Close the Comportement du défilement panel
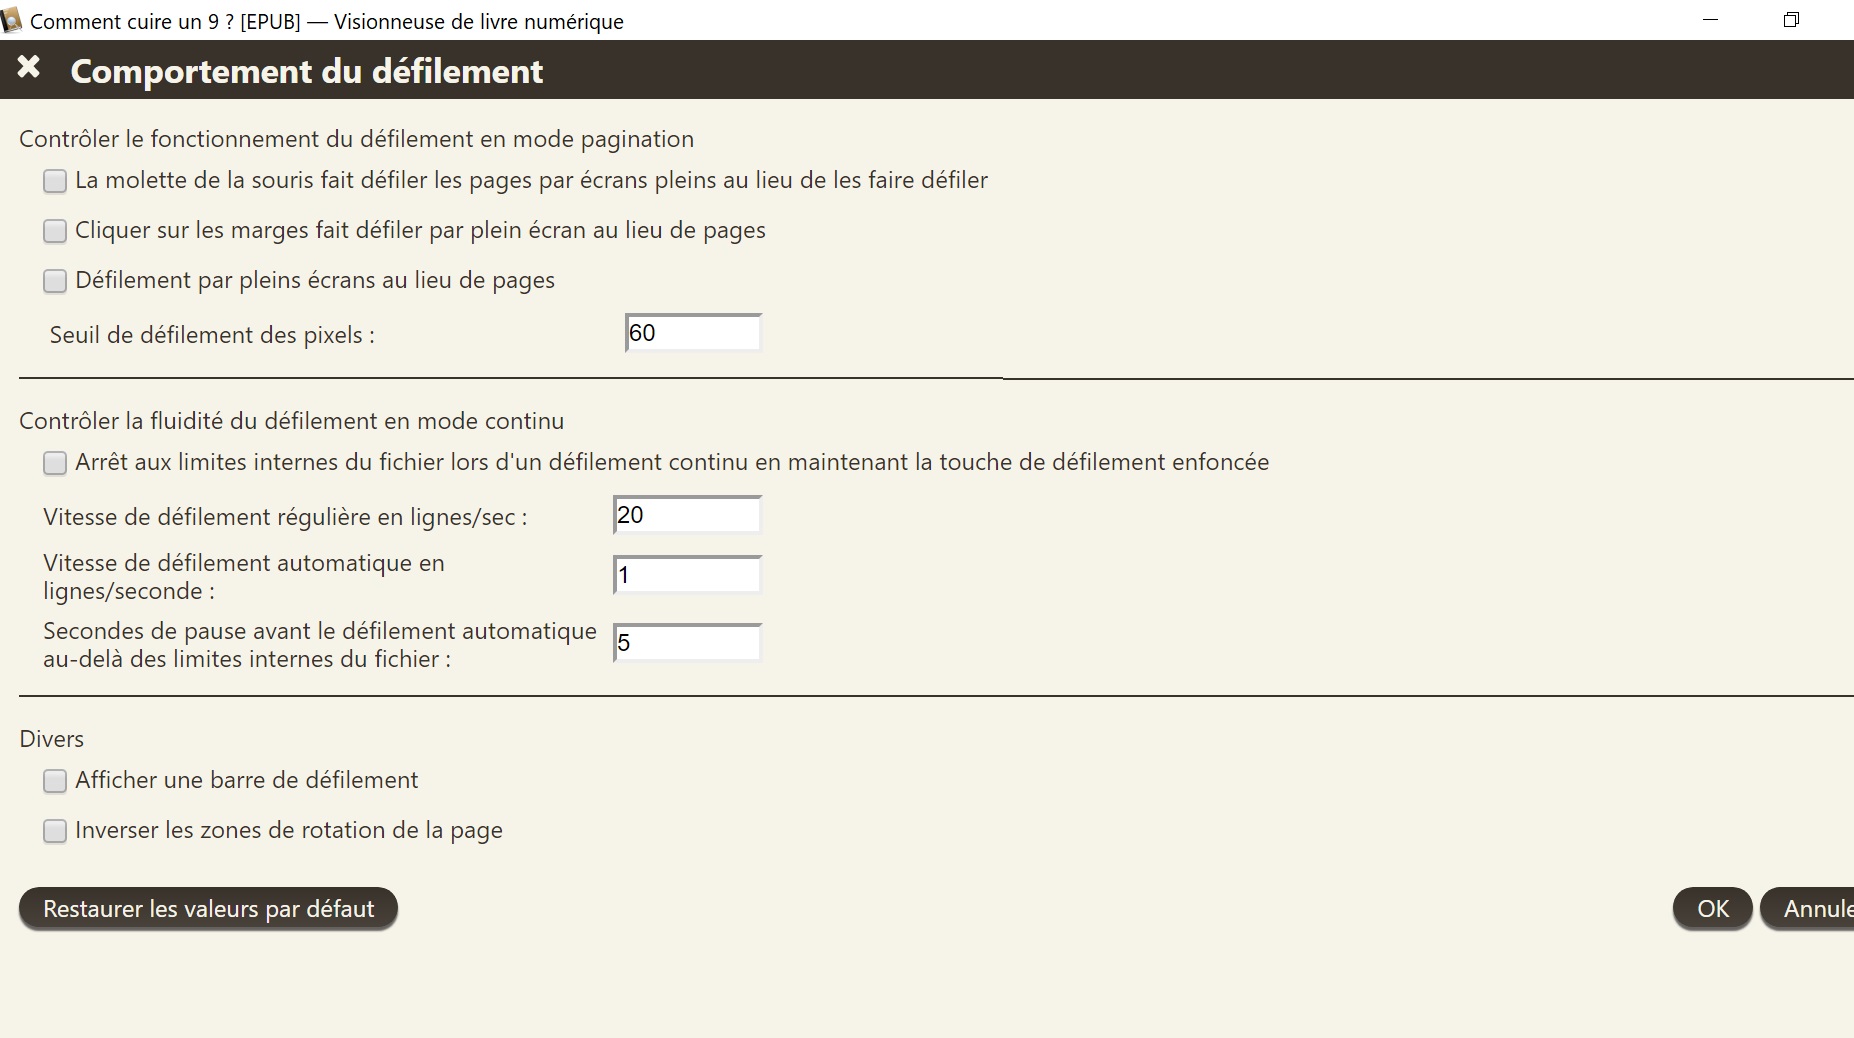1854x1038 pixels. pyautogui.click(x=29, y=68)
